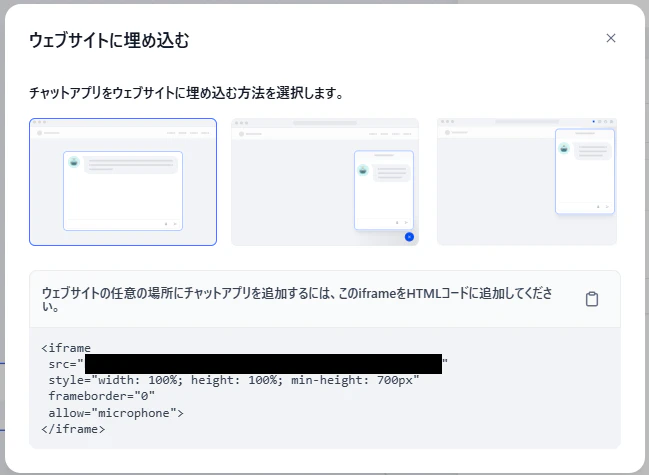Click the blue chat bubble launcher icon
Viewport: 649px width, 475px height.
click(x=409, y=237)
